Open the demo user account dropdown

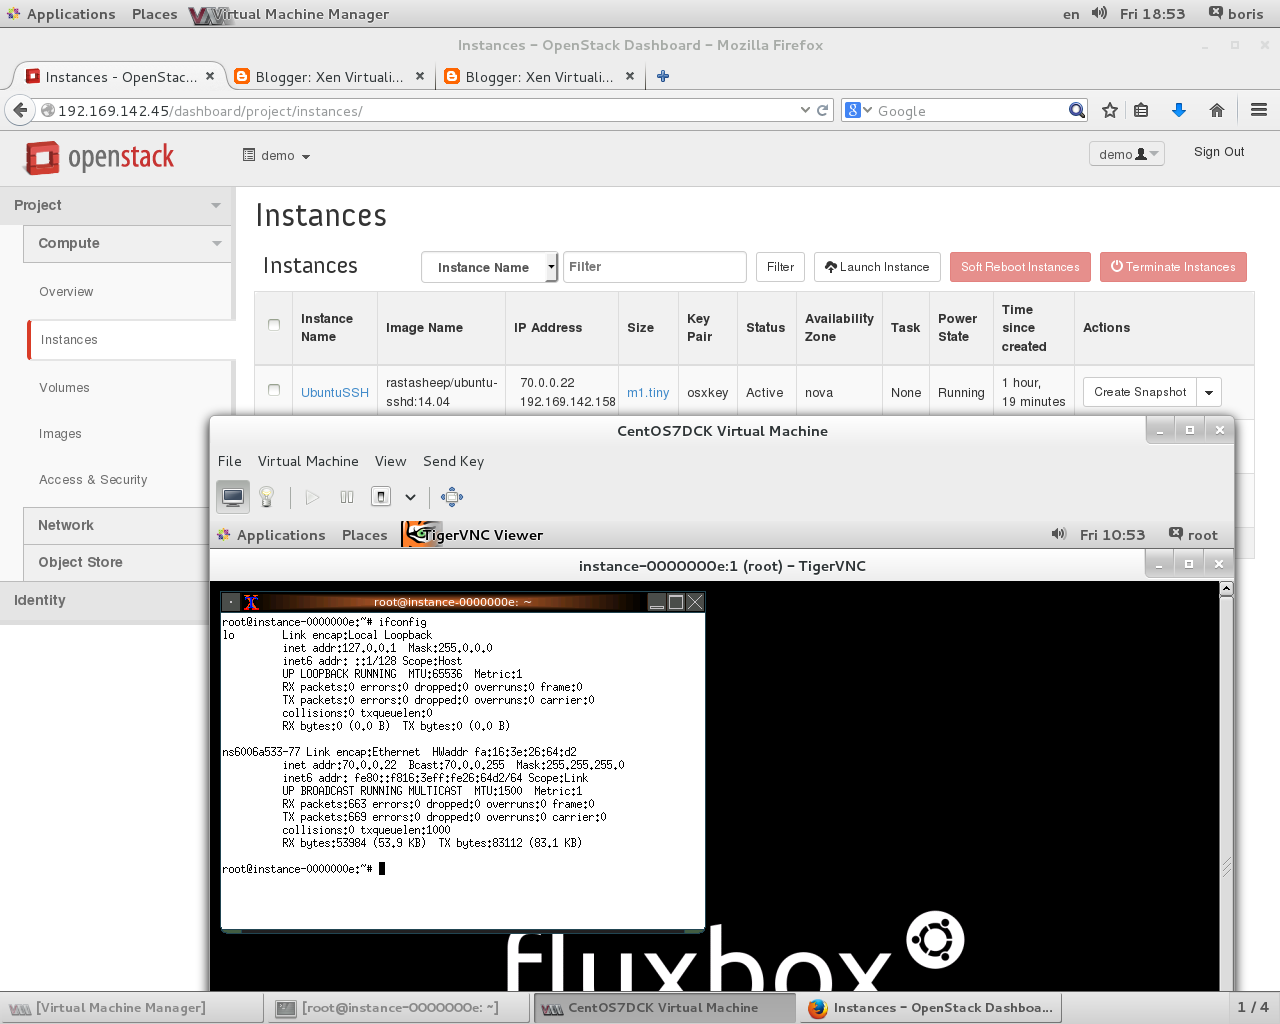coord(1127,154)
